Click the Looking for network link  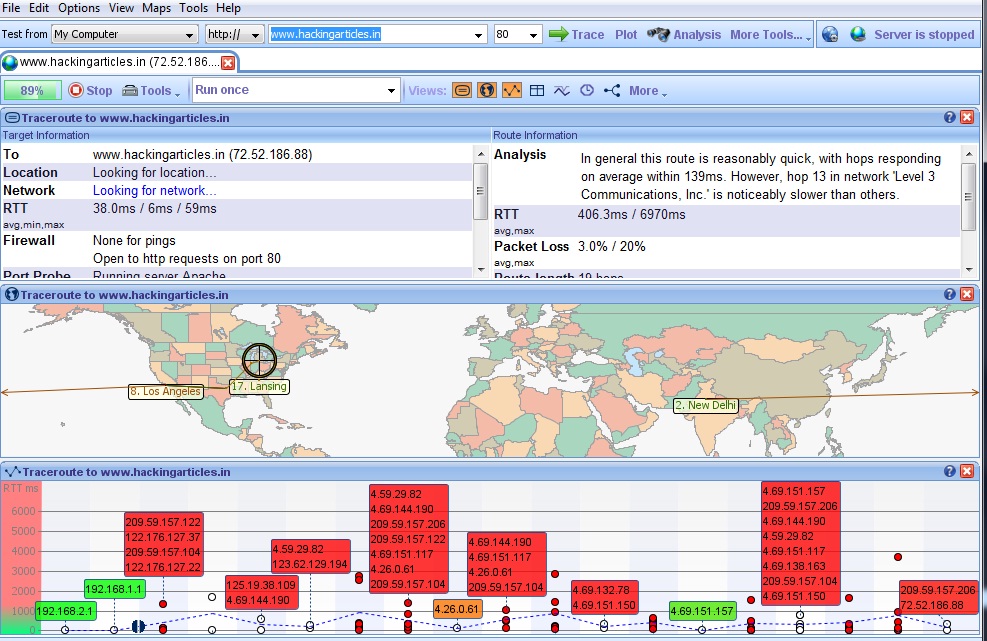pyautogui.click(x=154, y=190)
